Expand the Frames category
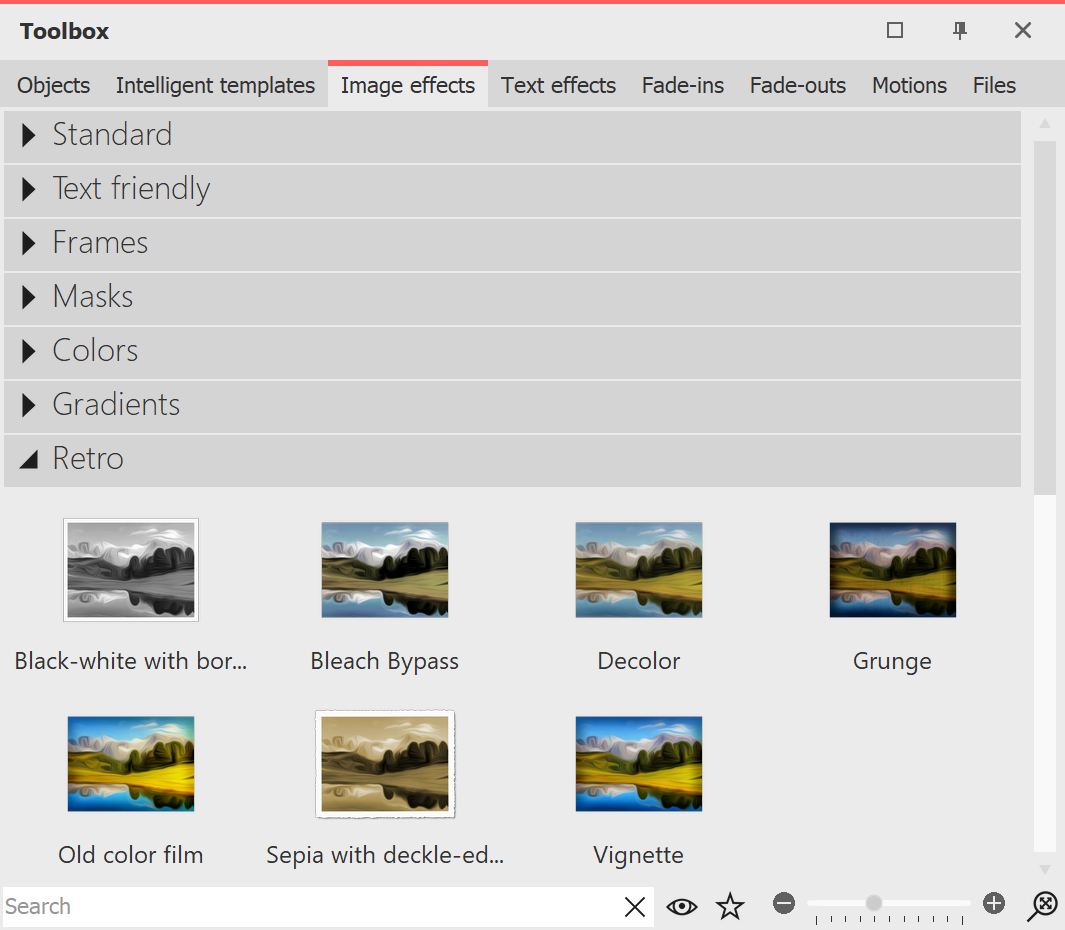Viewport: 1065px width, 930px height. 99,242
